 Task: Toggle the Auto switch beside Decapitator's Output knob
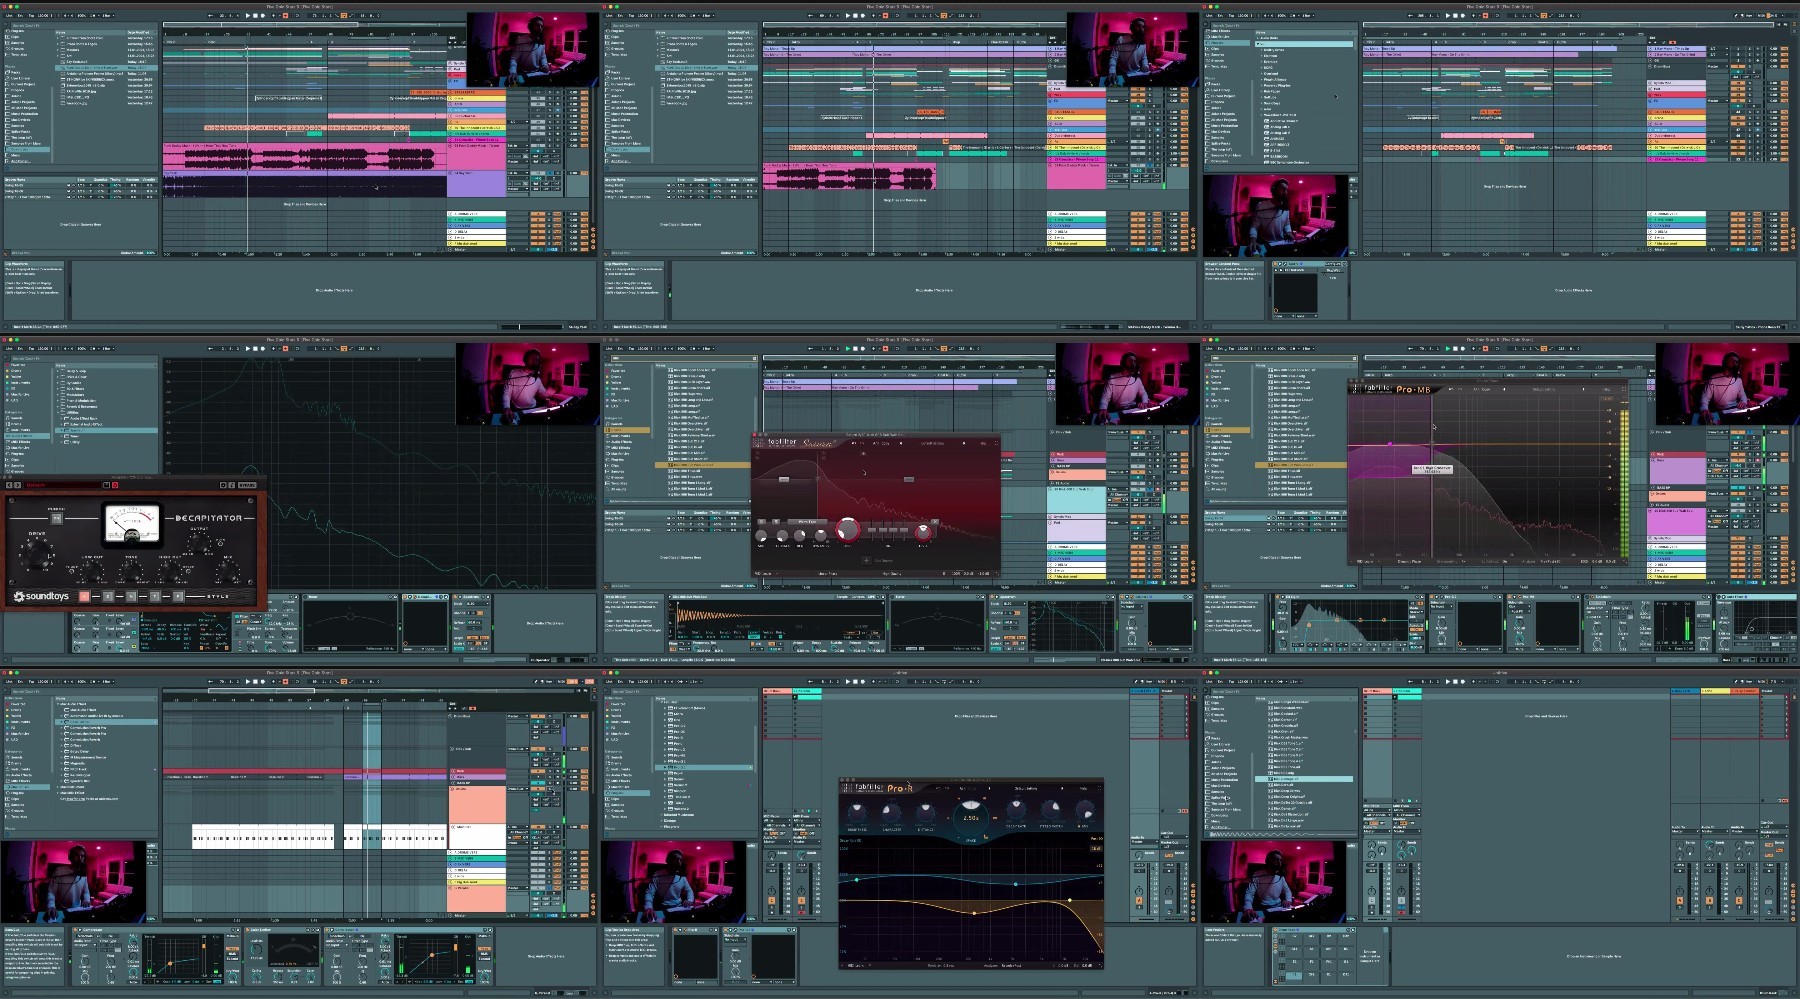220,543
